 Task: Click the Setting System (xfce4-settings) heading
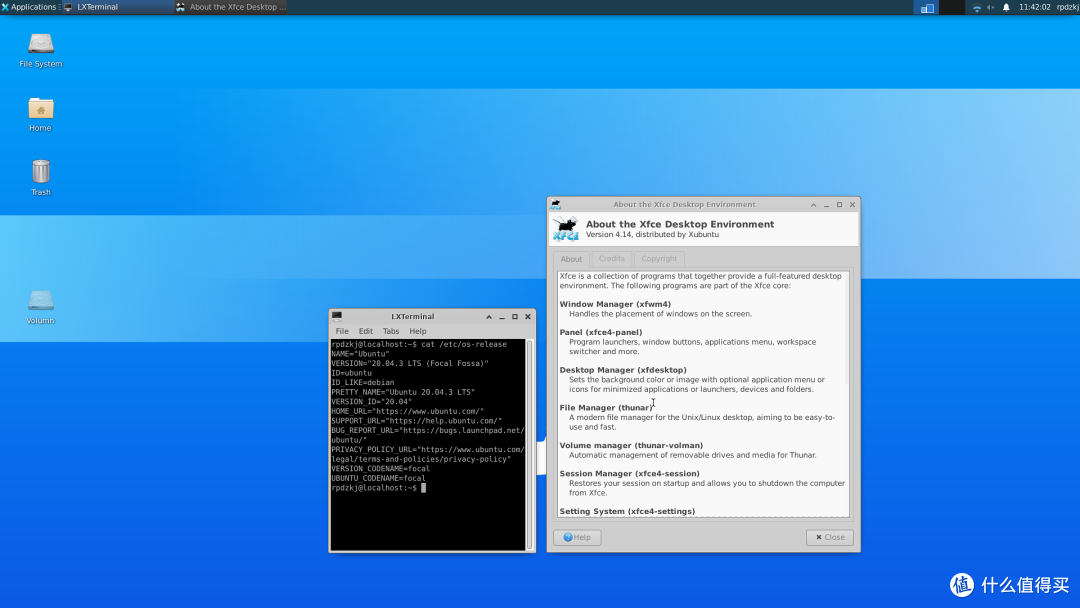pos(627,512)
